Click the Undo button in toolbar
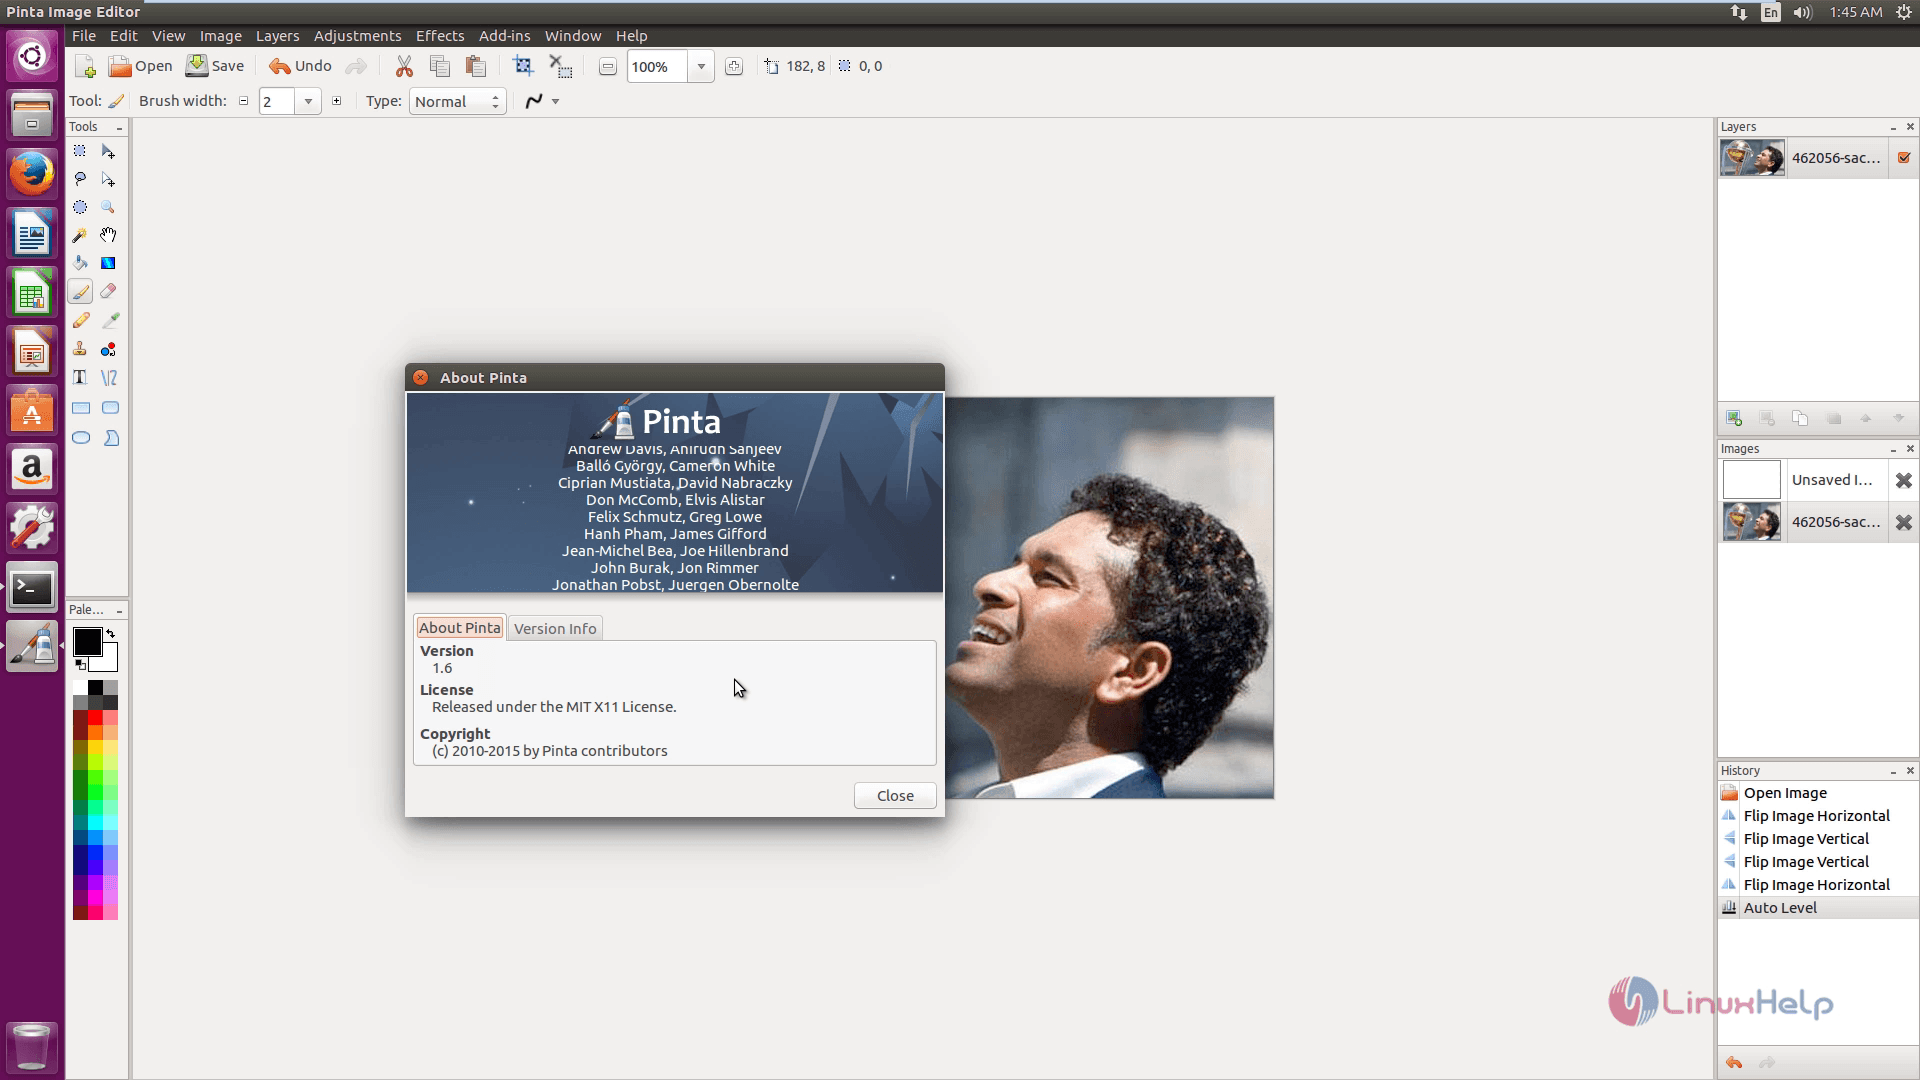Screen dimensions: 1920x1080 (x=300, y=66)
